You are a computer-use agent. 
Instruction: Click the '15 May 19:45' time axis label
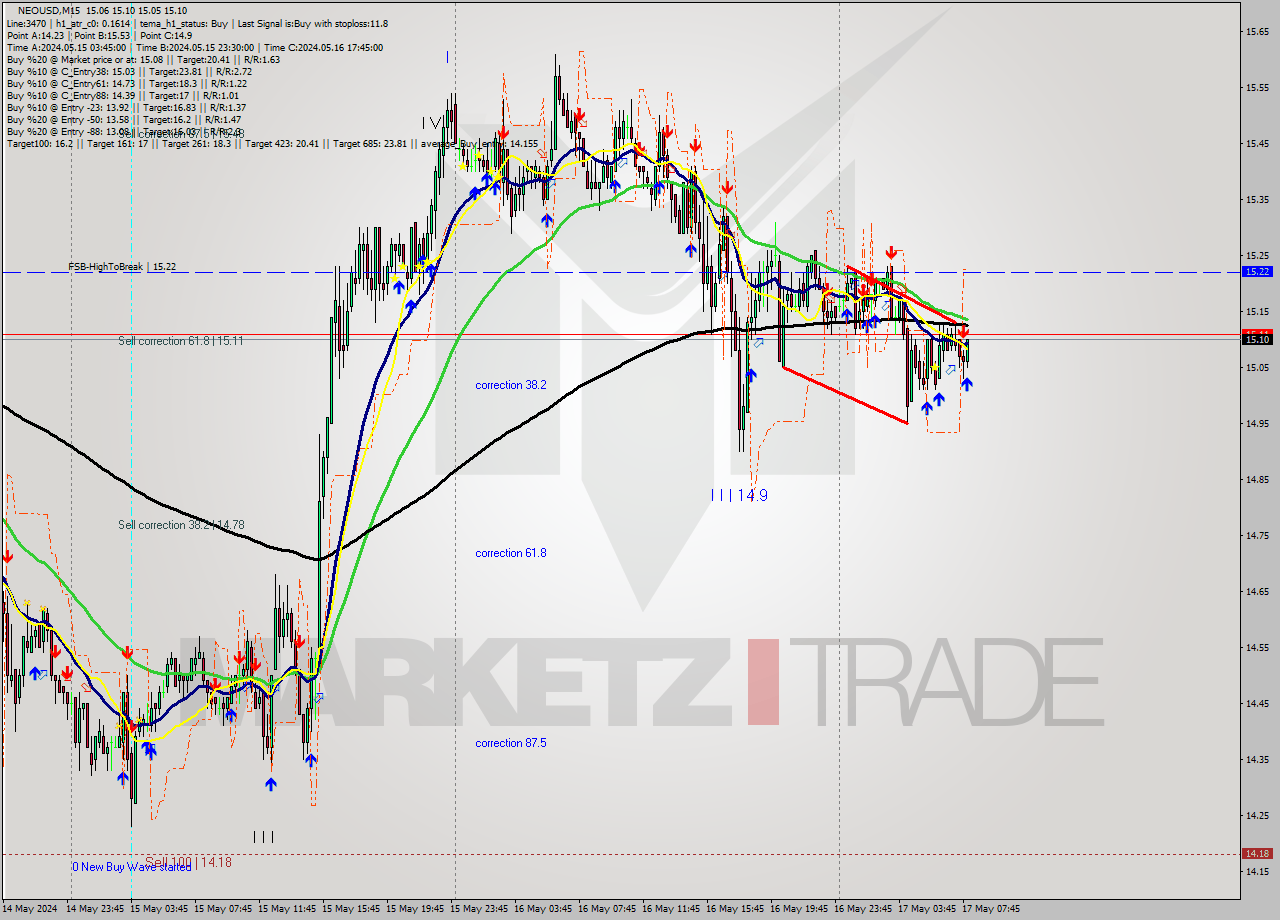pyautogui.click(x=416, y=909)
